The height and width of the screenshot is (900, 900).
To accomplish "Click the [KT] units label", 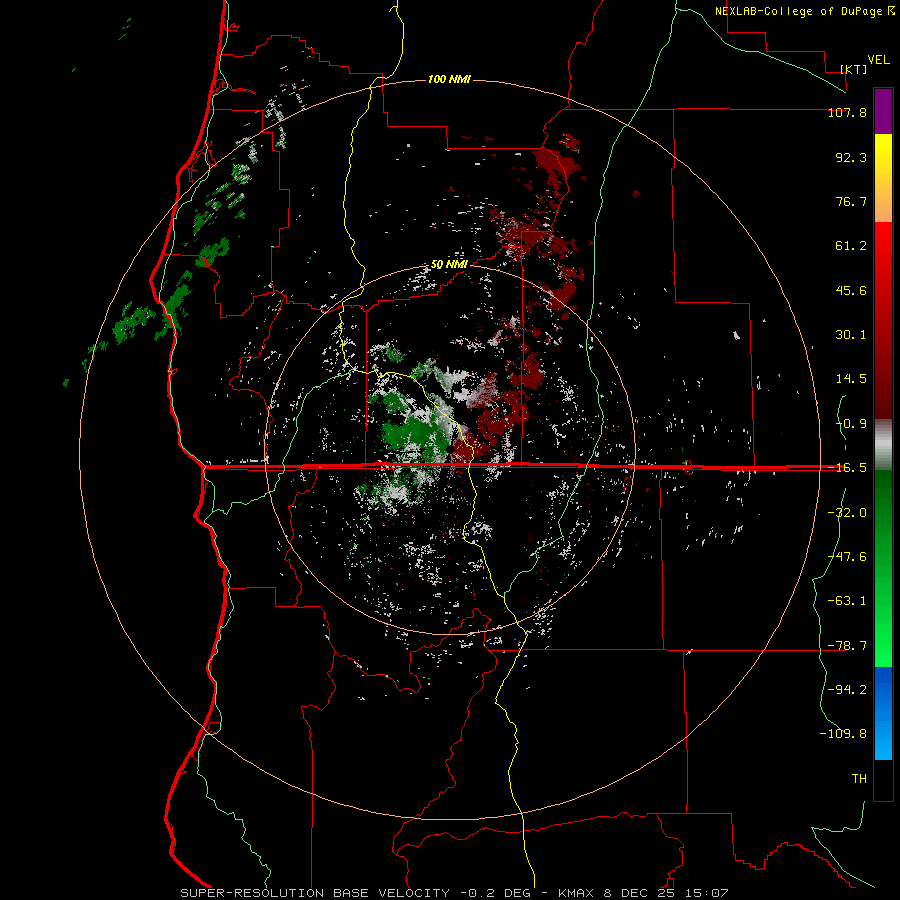I will coord(854,69).
